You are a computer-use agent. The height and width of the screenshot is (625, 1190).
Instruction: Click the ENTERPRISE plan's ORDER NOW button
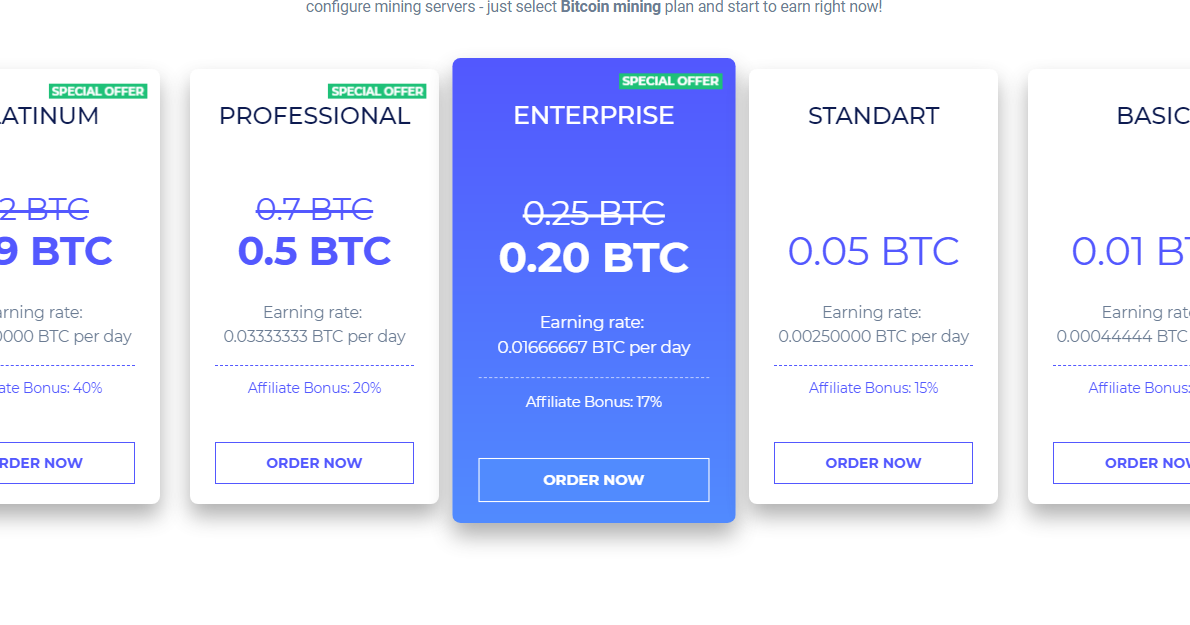pyautogui.click(x=593, y=480)
